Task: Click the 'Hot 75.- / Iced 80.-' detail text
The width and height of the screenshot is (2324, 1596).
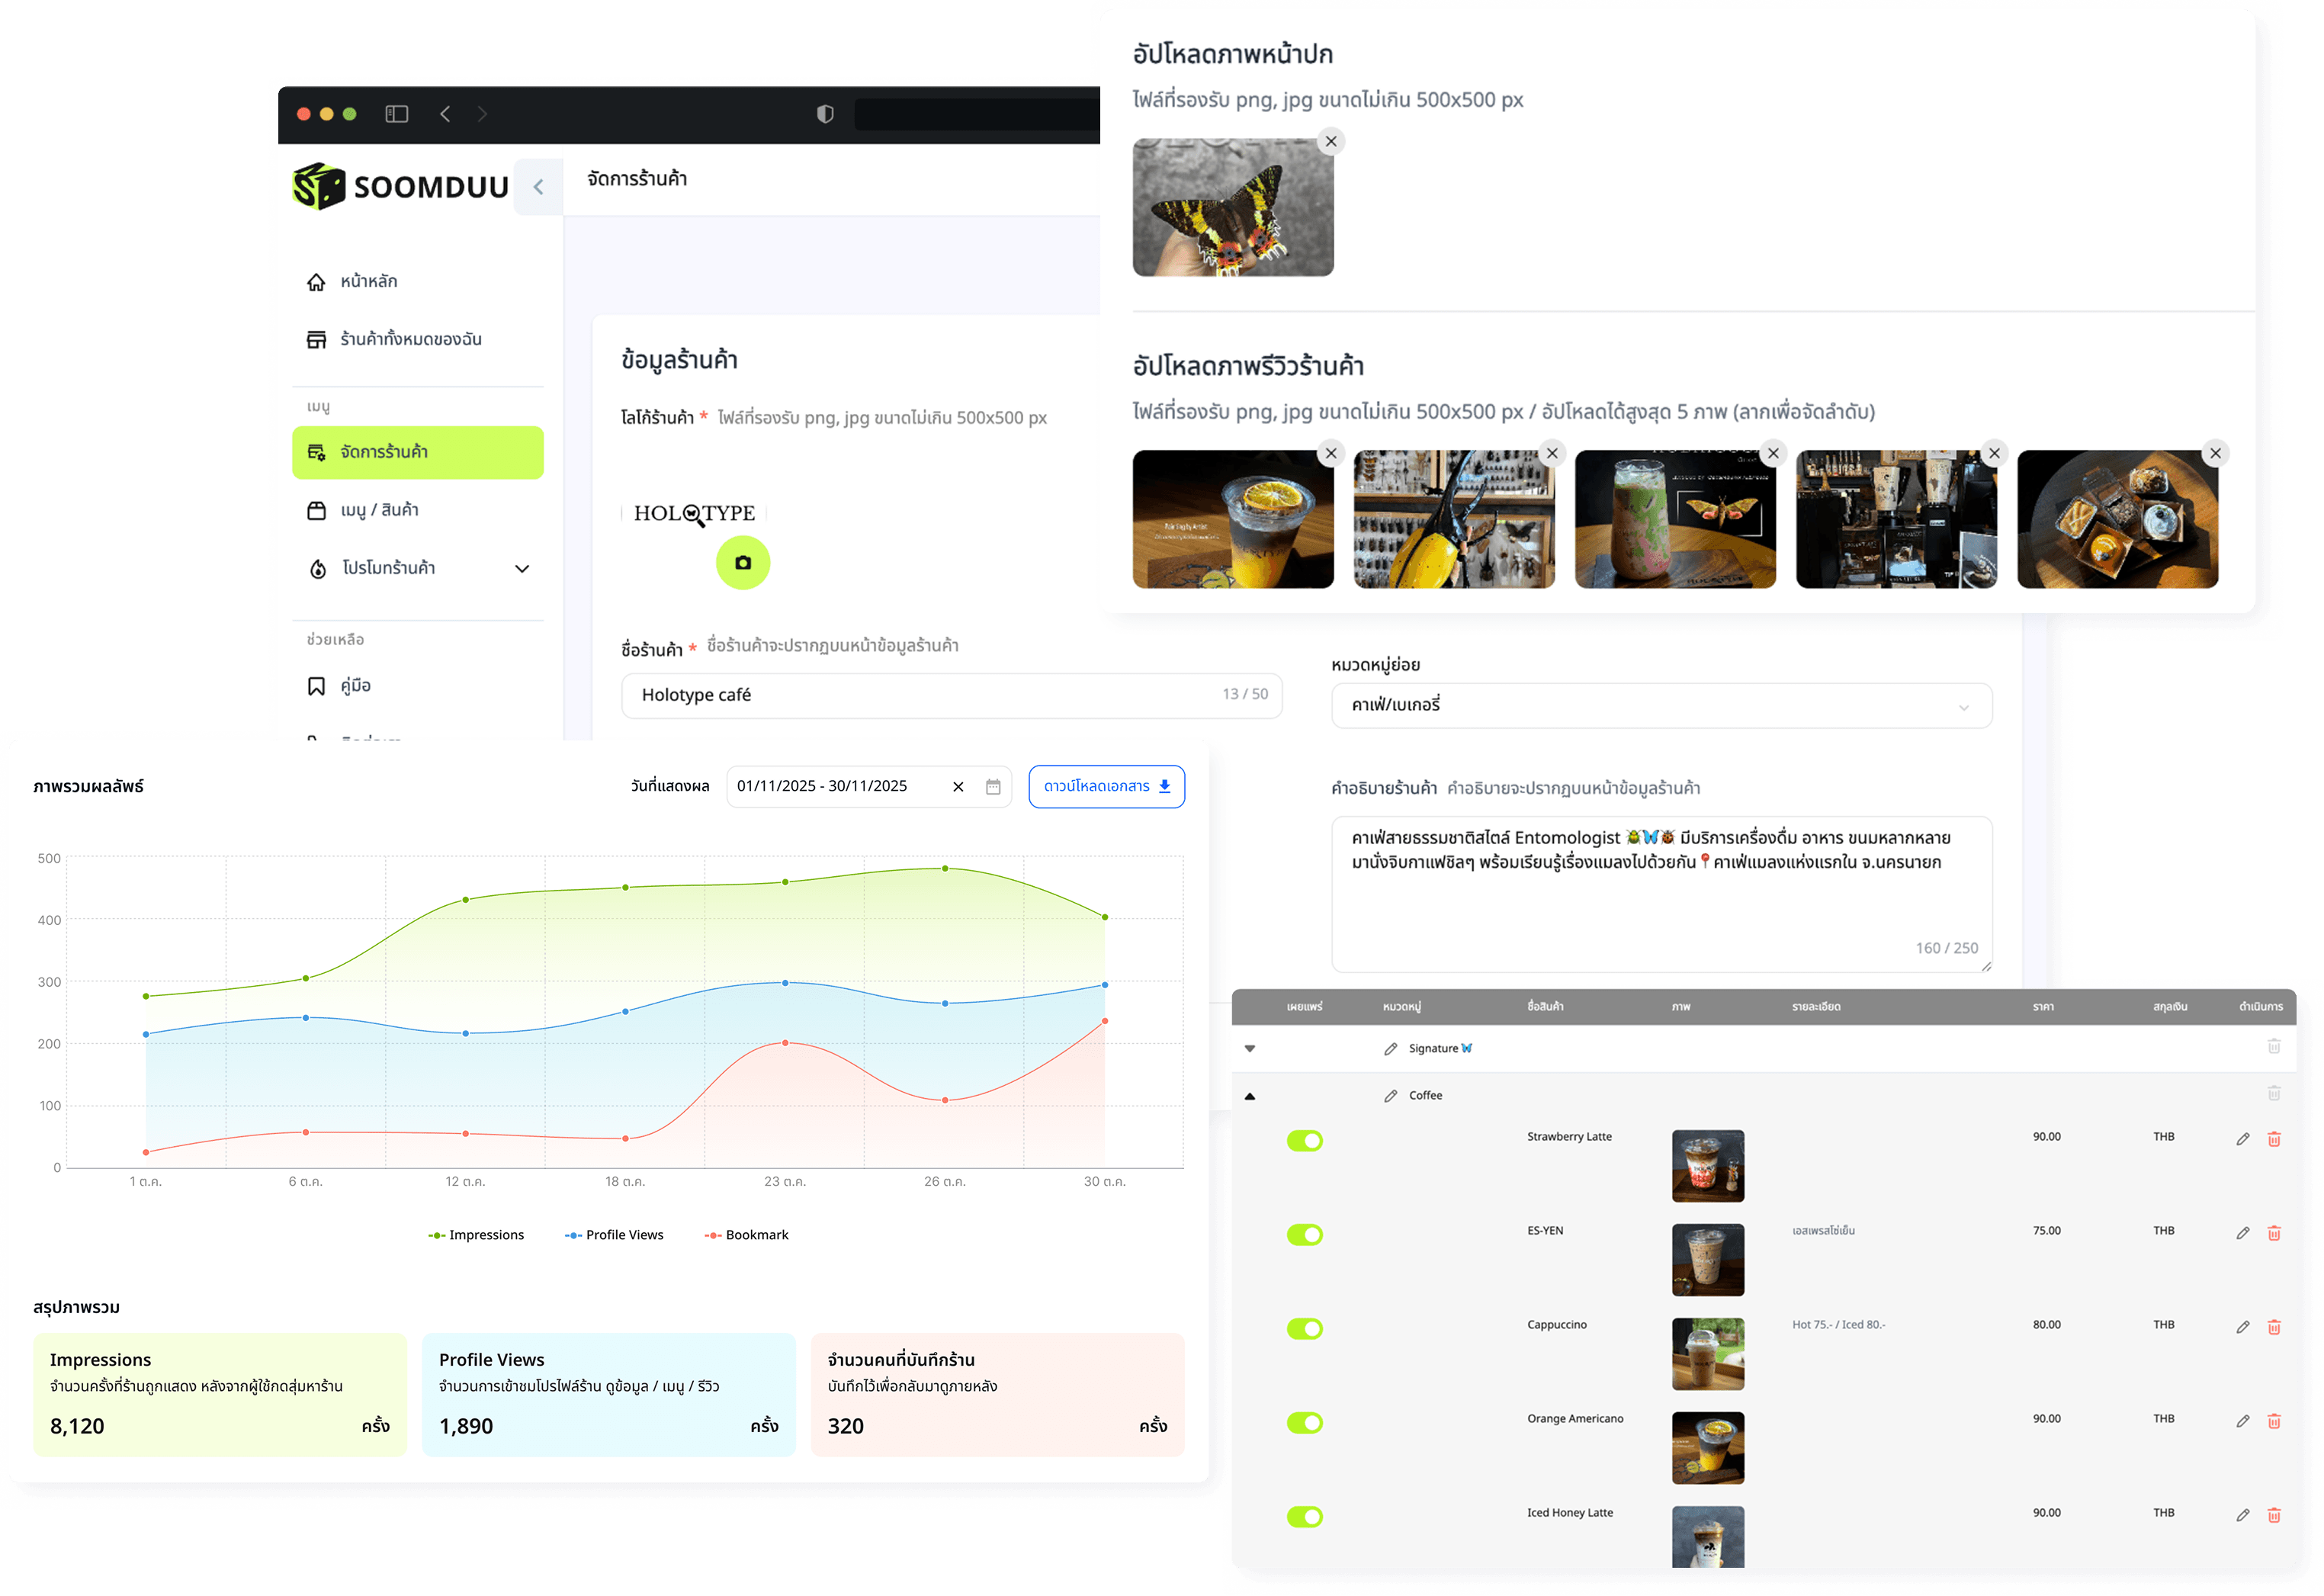Action: (1838, 1325)
